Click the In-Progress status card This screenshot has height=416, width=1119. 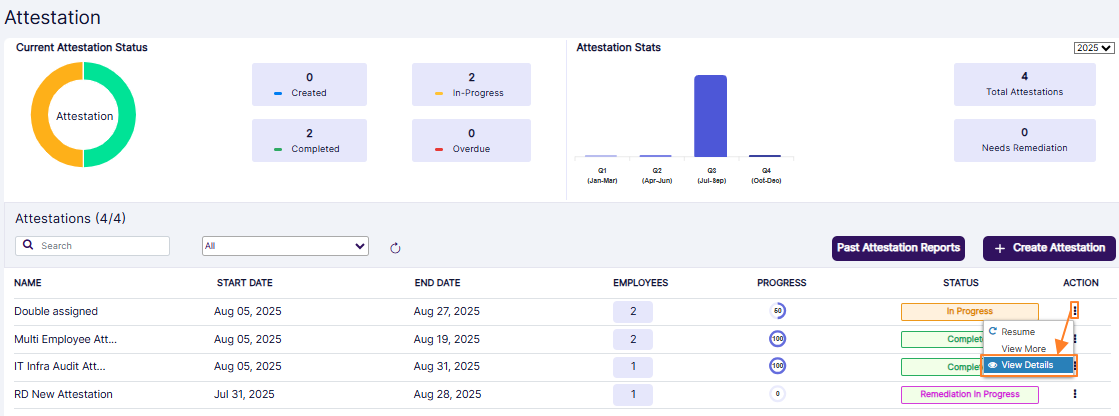pyautogui.click(x=471, y=84)
